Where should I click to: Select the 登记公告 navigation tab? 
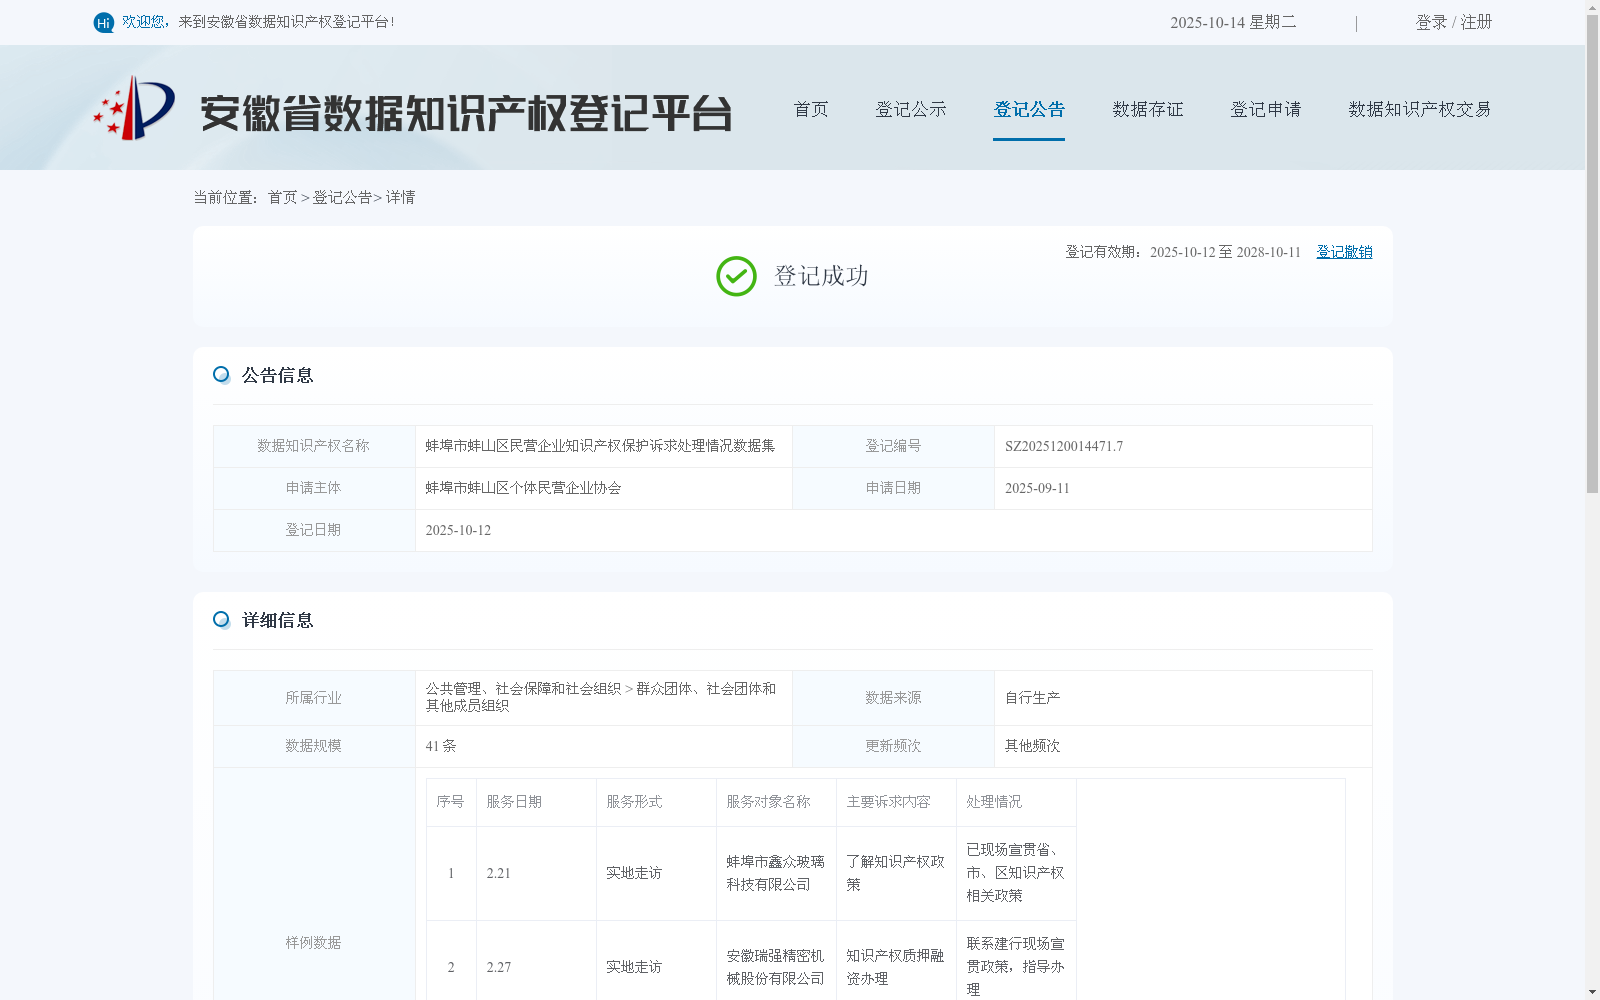pyautogui.click(x=1029, y=109)
